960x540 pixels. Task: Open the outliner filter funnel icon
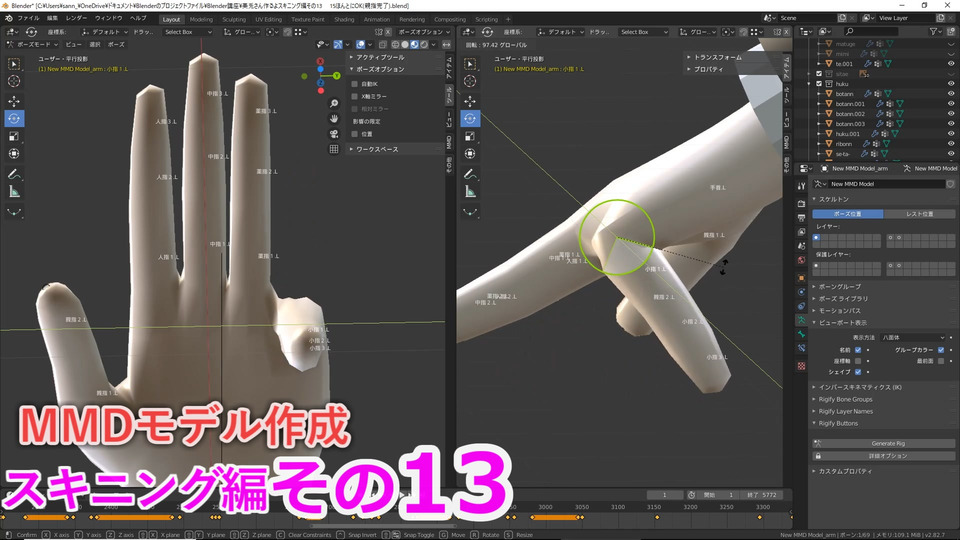pos(934,32)
